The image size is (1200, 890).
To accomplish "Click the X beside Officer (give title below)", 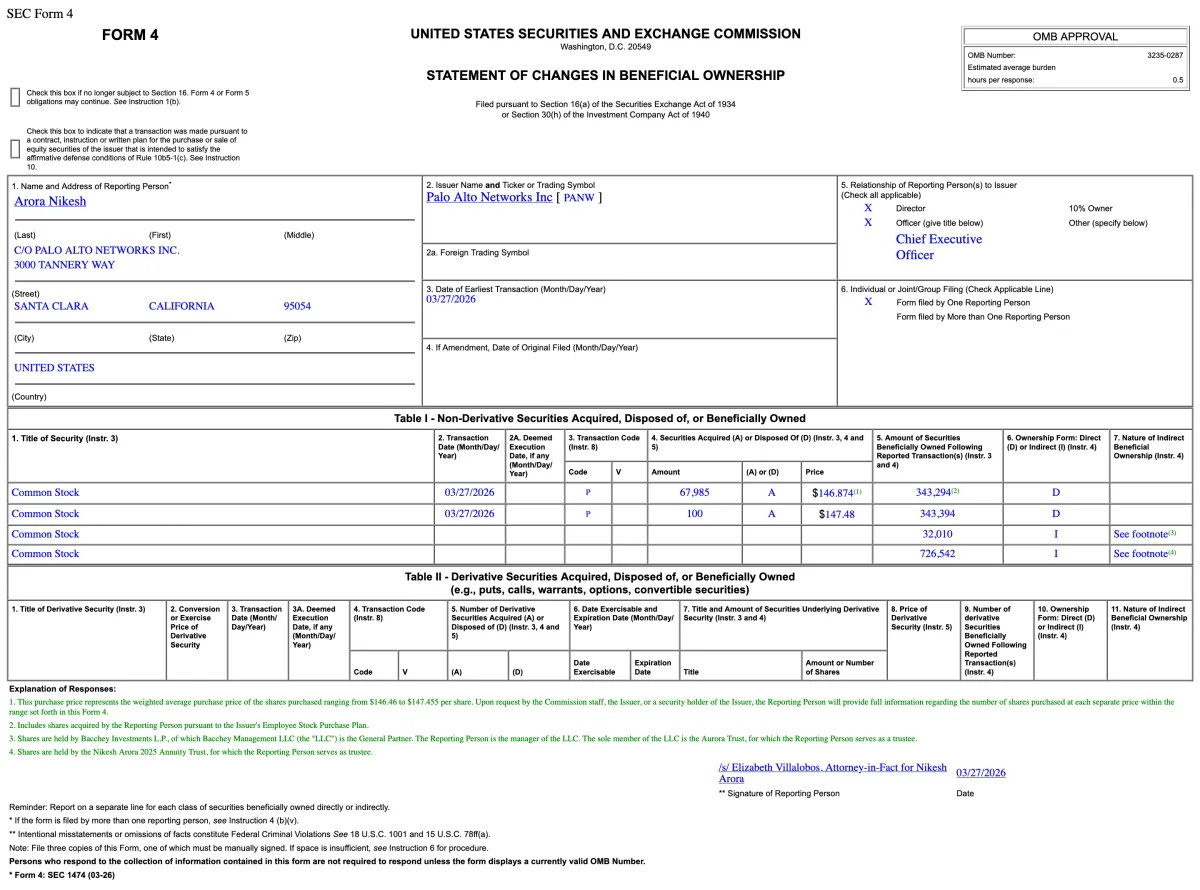I will (x=868, y=223).
